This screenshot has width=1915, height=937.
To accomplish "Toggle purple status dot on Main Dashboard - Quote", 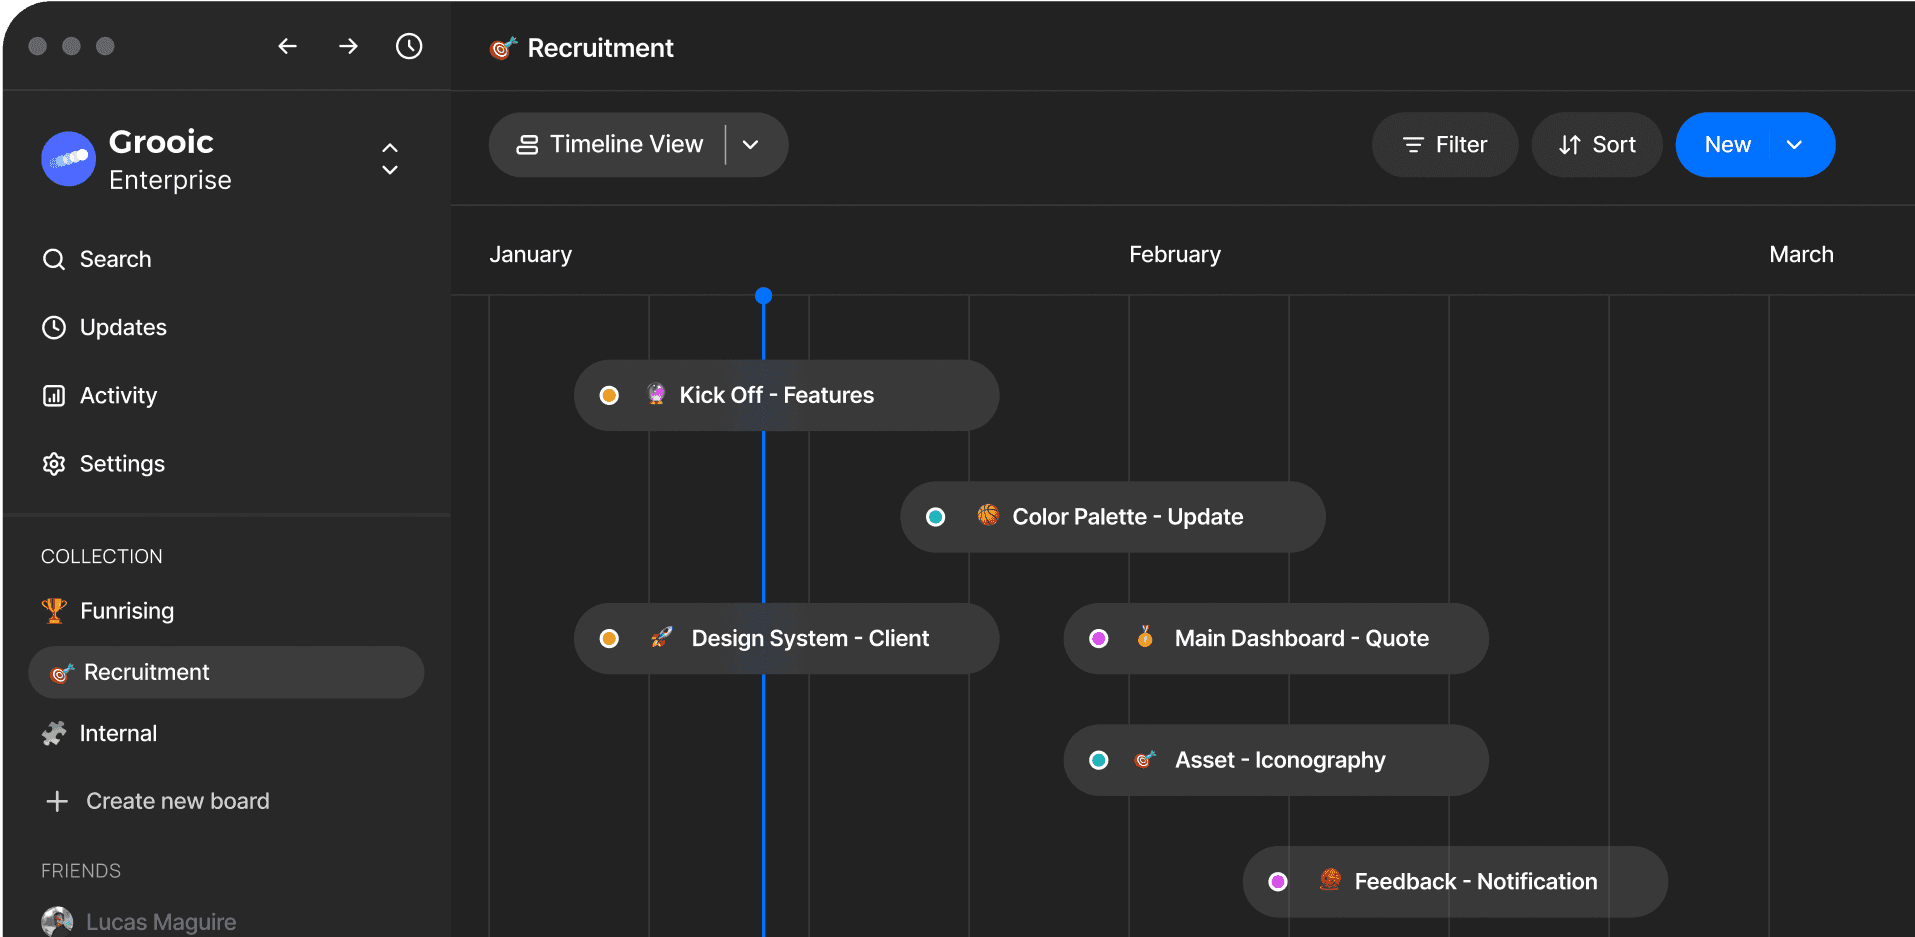I will pos(1099,639).
